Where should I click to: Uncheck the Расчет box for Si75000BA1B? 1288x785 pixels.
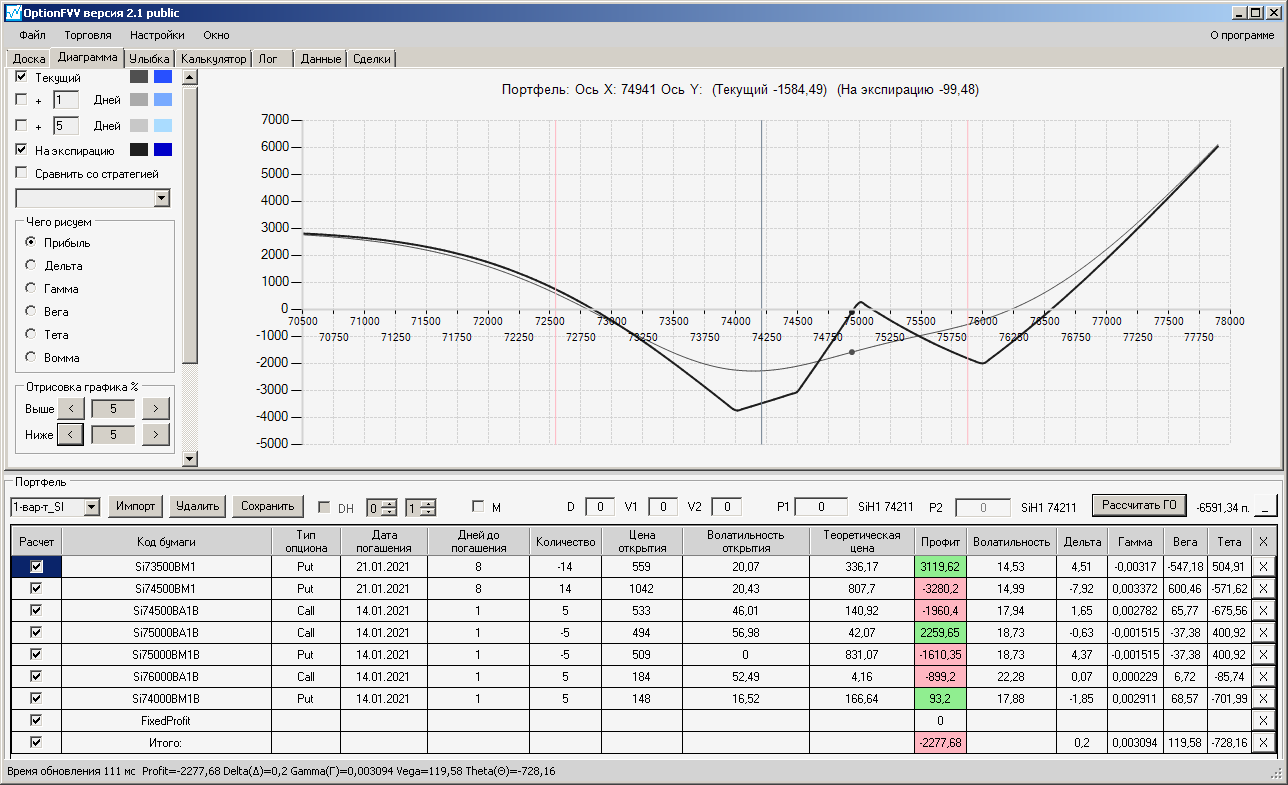click(x=37, y=632)
